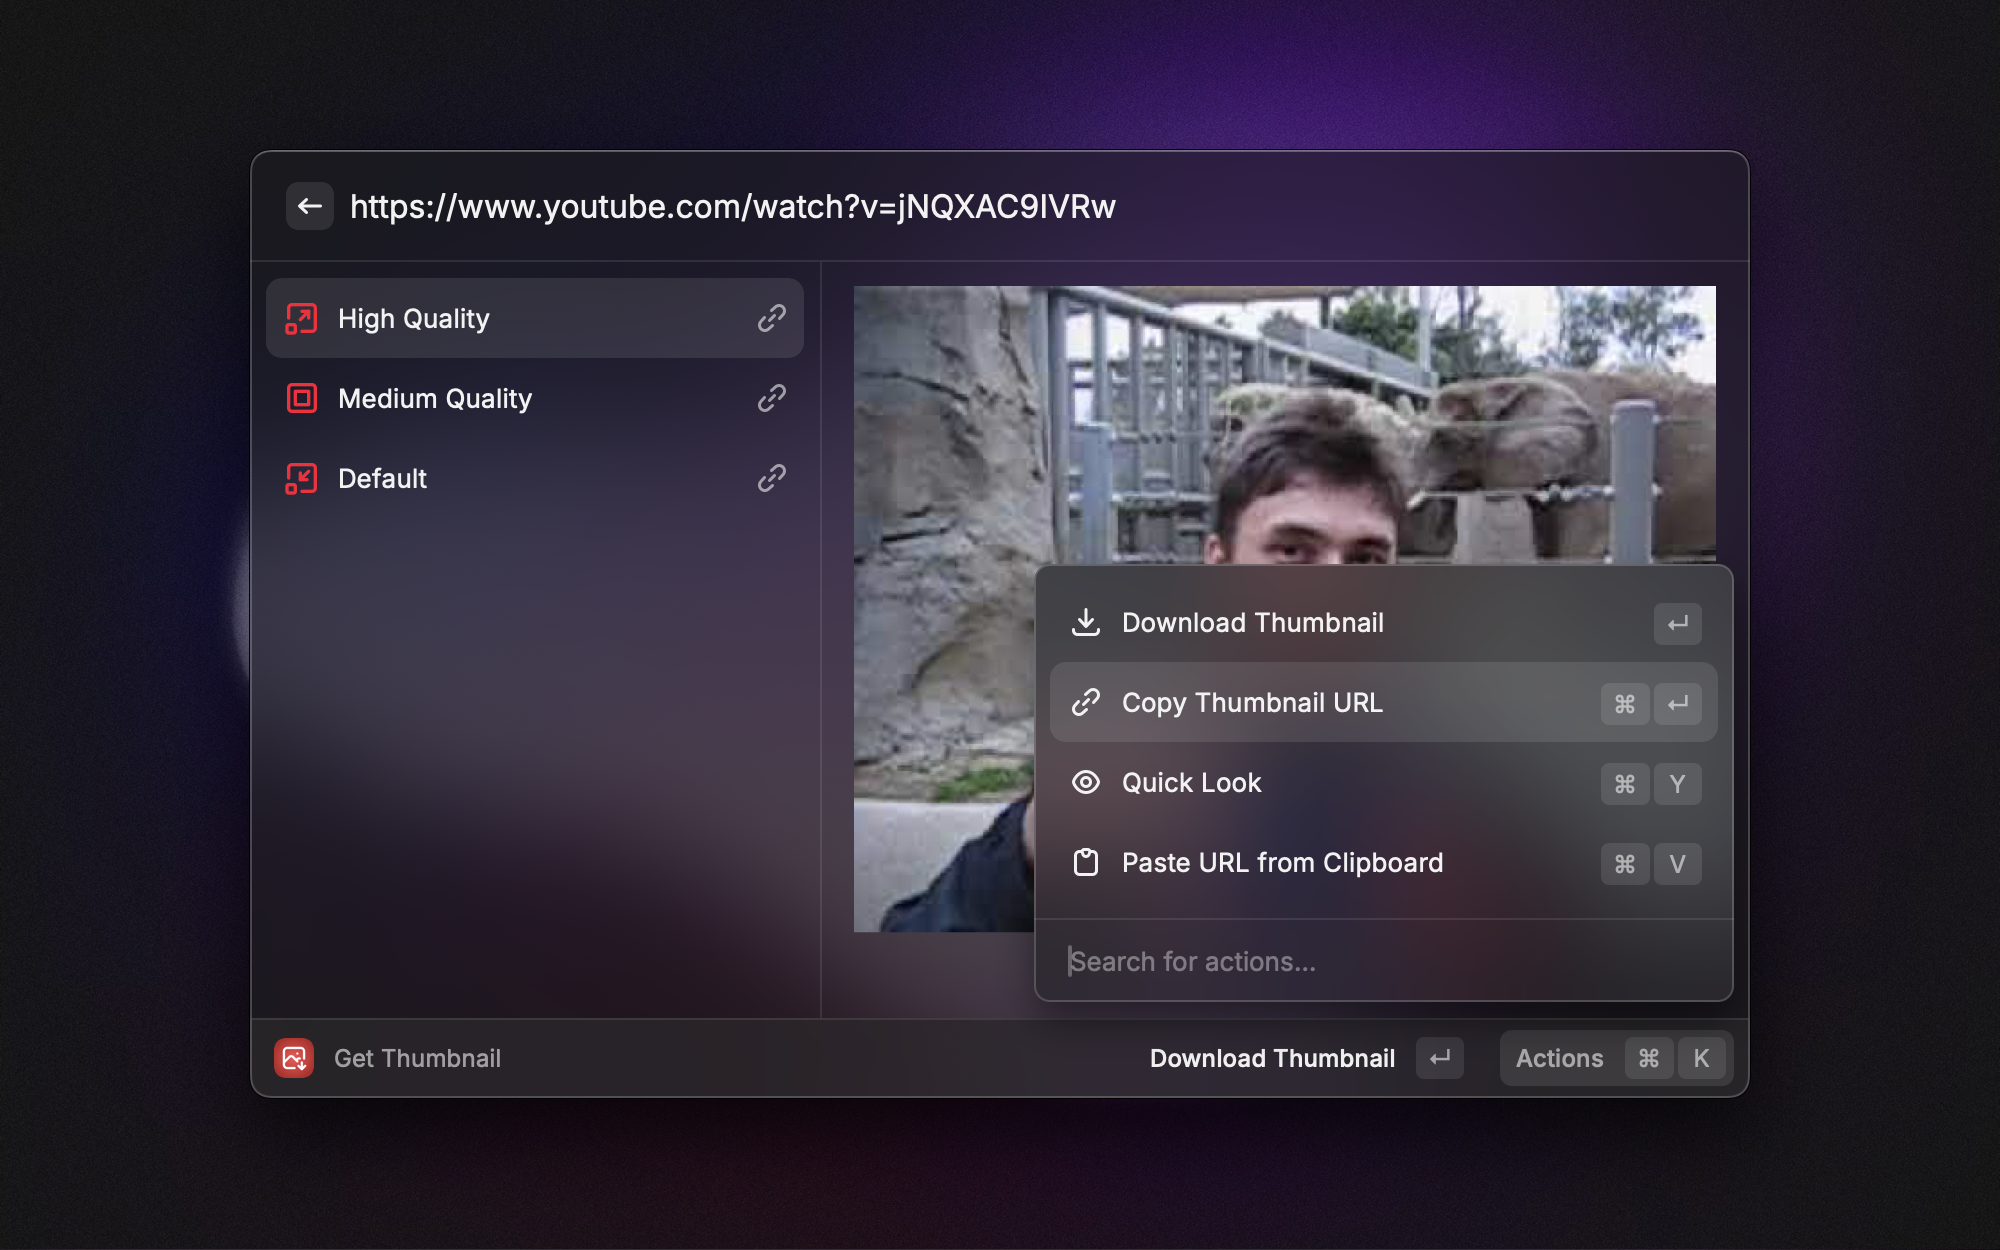This screenshot has width=2000, height=1250.
Task: Click the Quick Look eye icon
Action: coord(1086,783)
